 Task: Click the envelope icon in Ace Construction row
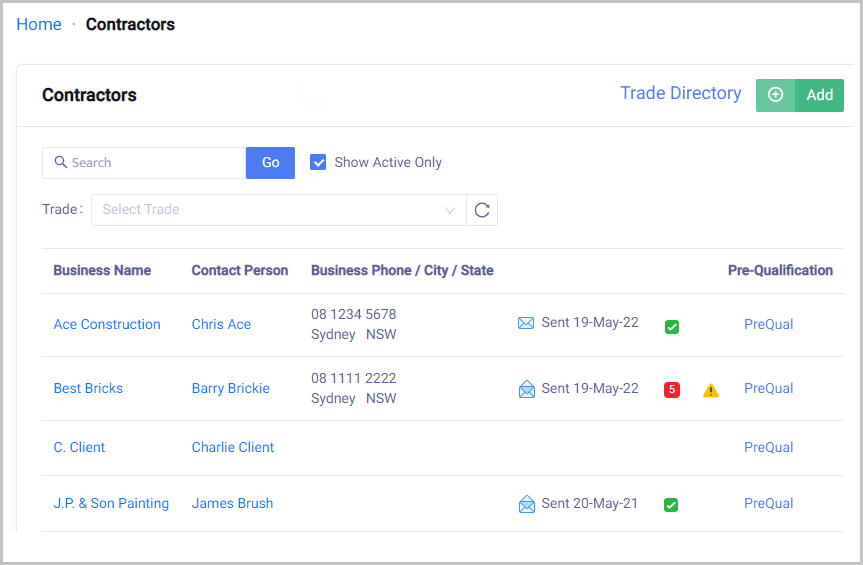tap(526, 323)
